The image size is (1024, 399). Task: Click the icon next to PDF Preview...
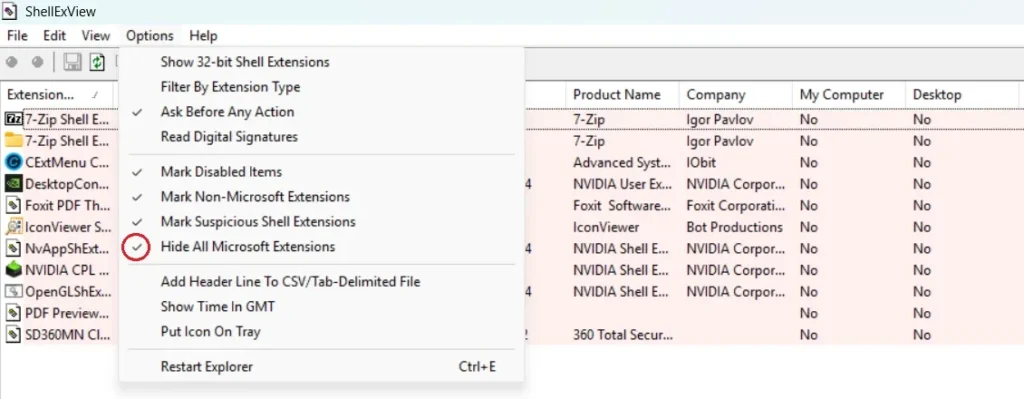[14, 313]
